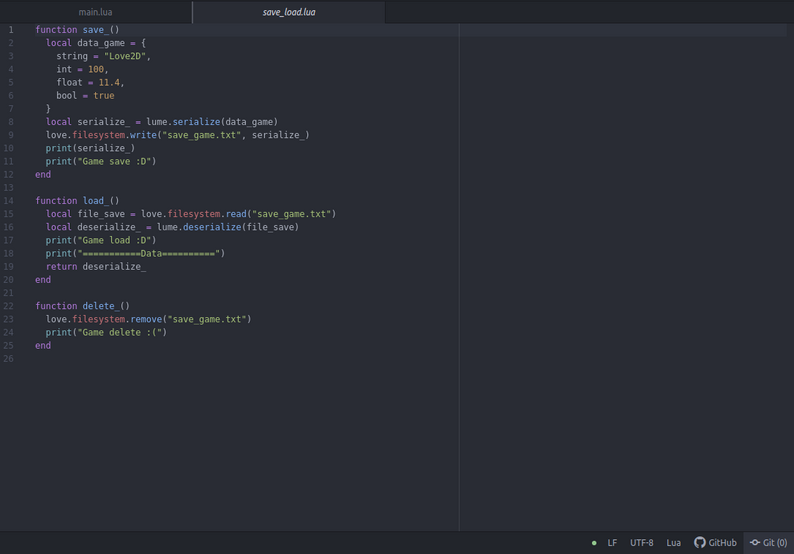
Task: Click the 'true' value on bool line
Action: 104,96
